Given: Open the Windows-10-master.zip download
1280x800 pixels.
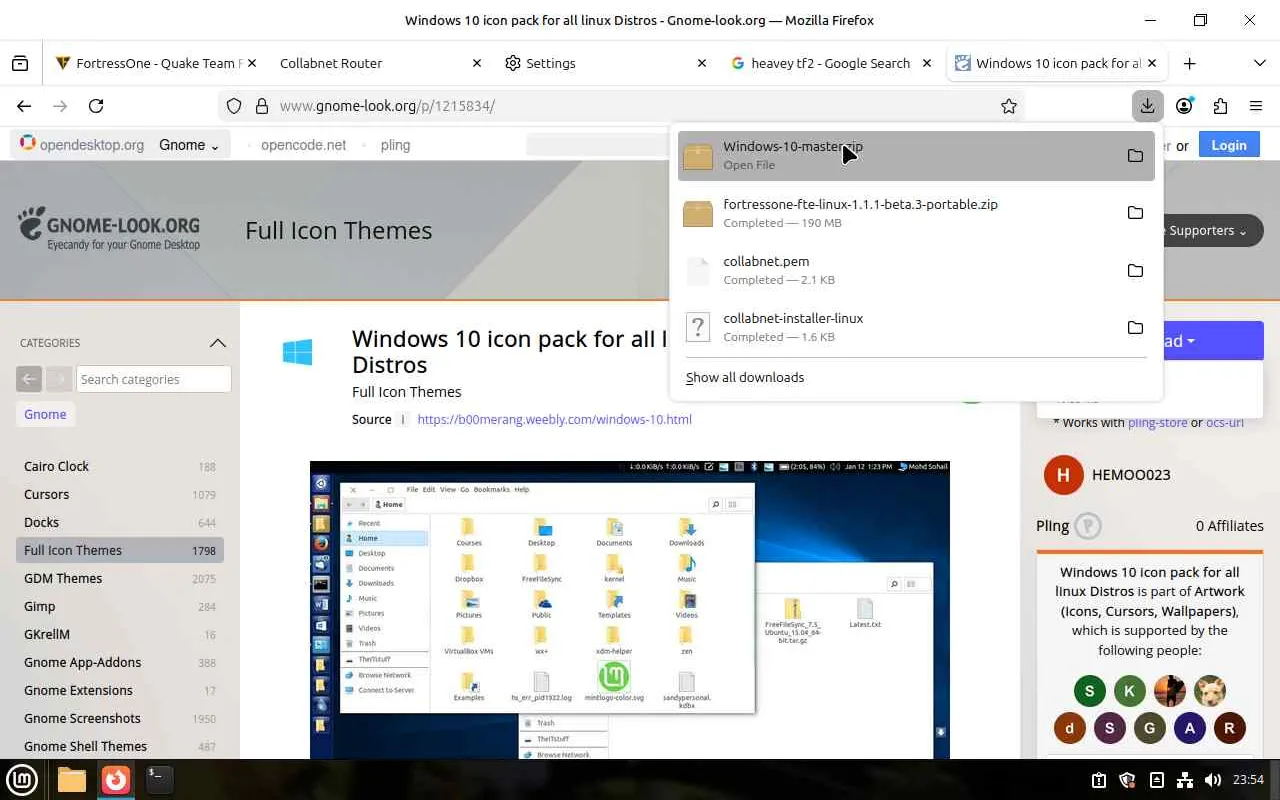Looking at the screenshot, I should [916, 156].
